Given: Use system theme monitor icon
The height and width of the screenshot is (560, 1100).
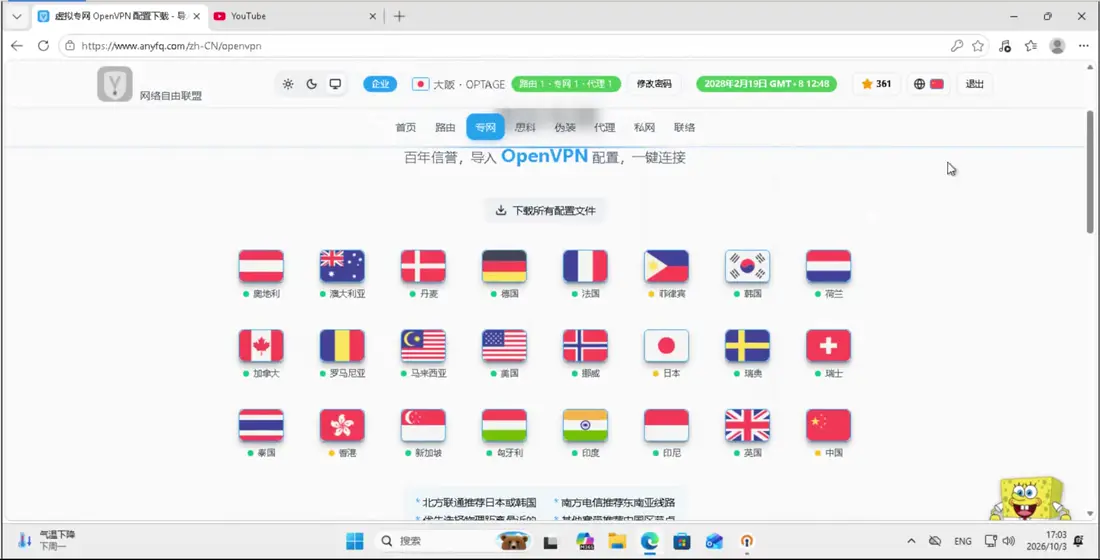Looking at the screenshot, I should [335, 84].
